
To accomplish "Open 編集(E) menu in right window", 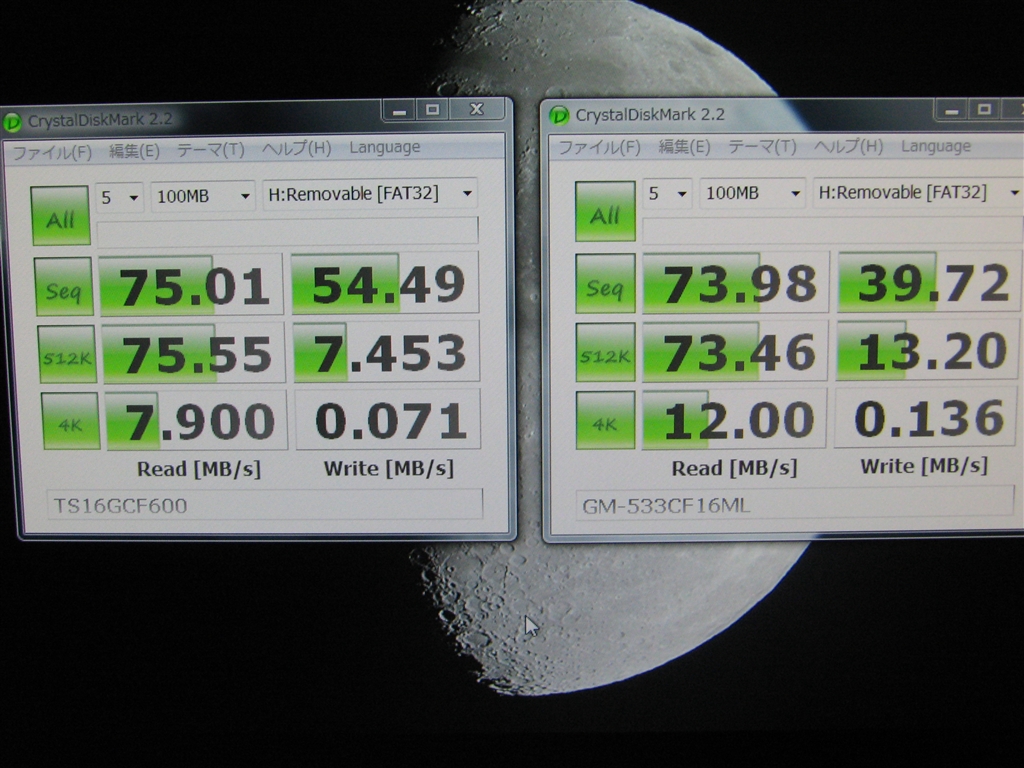I will point(684,146).
